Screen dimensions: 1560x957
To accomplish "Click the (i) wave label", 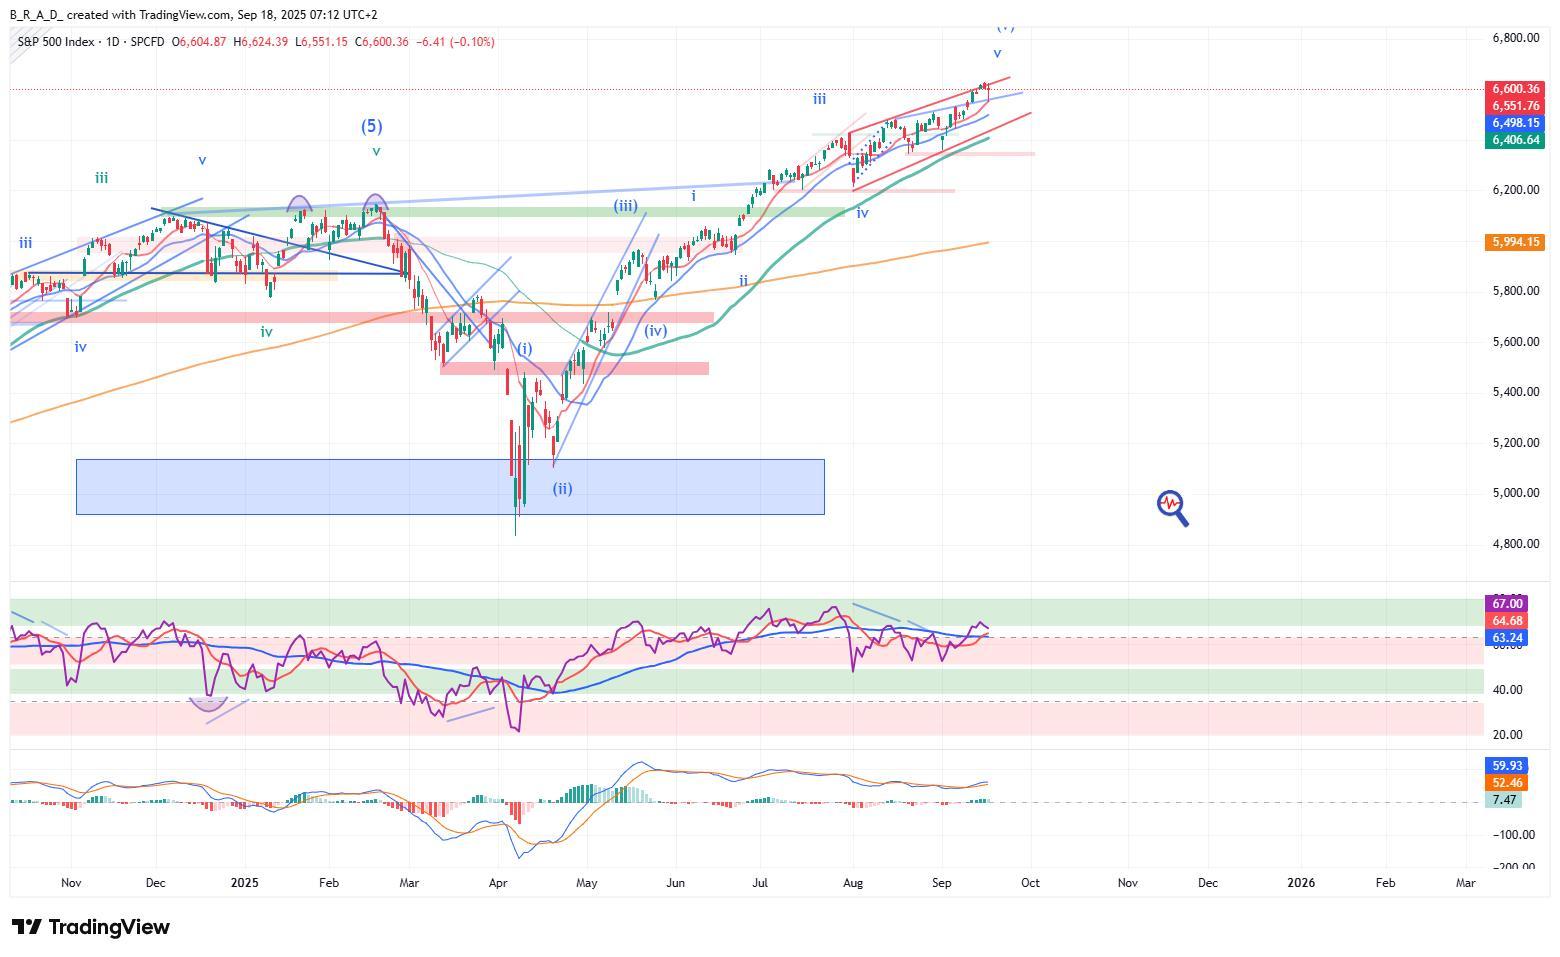I will (x=525, y=349).
